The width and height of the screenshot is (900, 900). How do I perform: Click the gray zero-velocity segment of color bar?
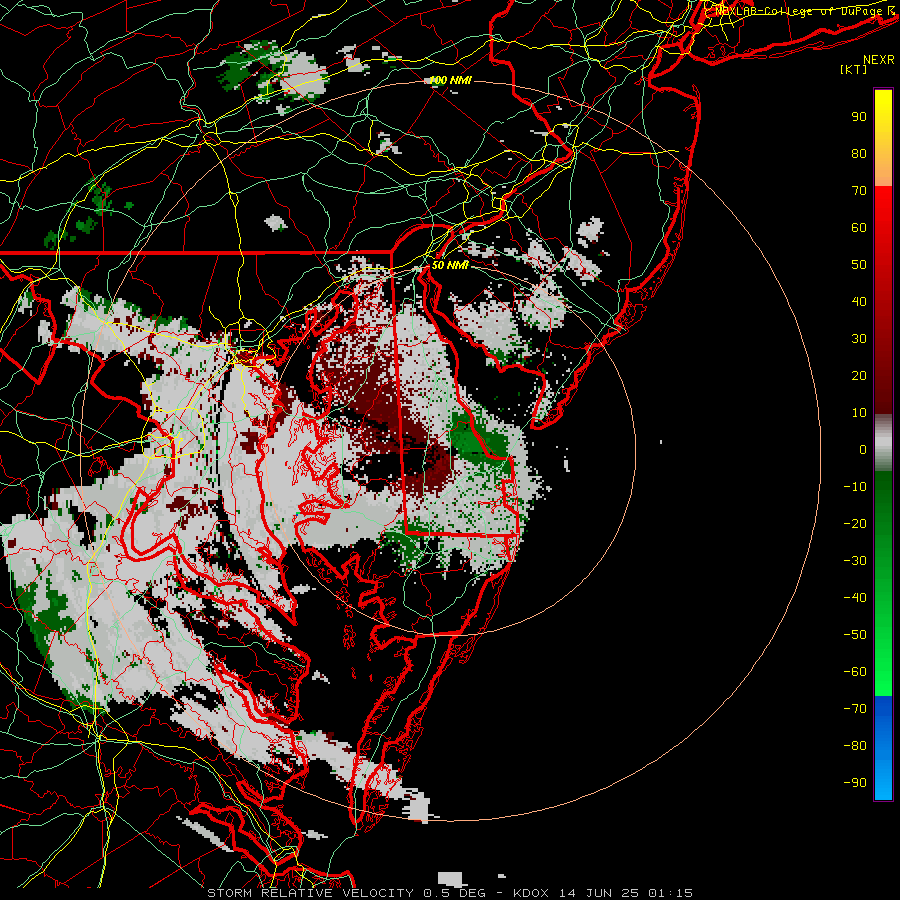883,443
